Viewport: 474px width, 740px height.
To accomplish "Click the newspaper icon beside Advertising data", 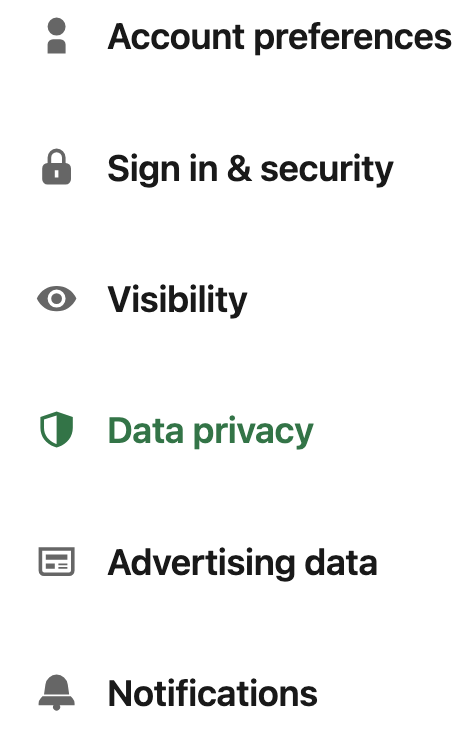I will [57, 562].
